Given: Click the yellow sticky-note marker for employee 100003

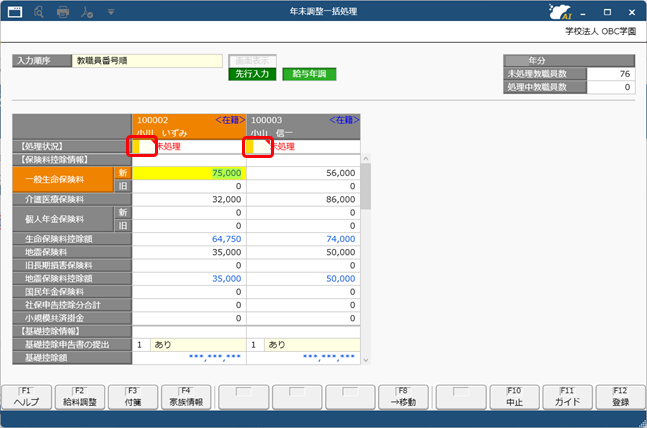Looking at the screenshot, I should pos(254,146).
